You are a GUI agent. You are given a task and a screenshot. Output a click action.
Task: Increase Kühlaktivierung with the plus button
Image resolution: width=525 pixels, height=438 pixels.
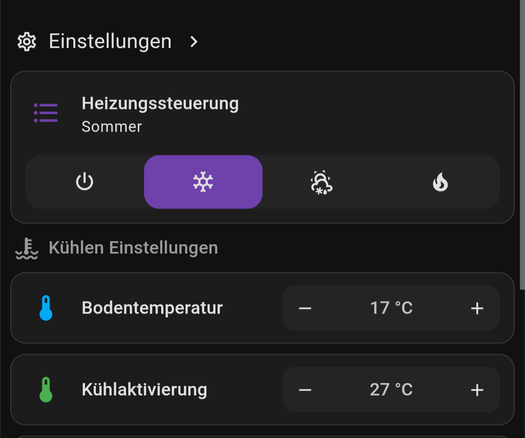pyautogui.click(x=477, y=390)
